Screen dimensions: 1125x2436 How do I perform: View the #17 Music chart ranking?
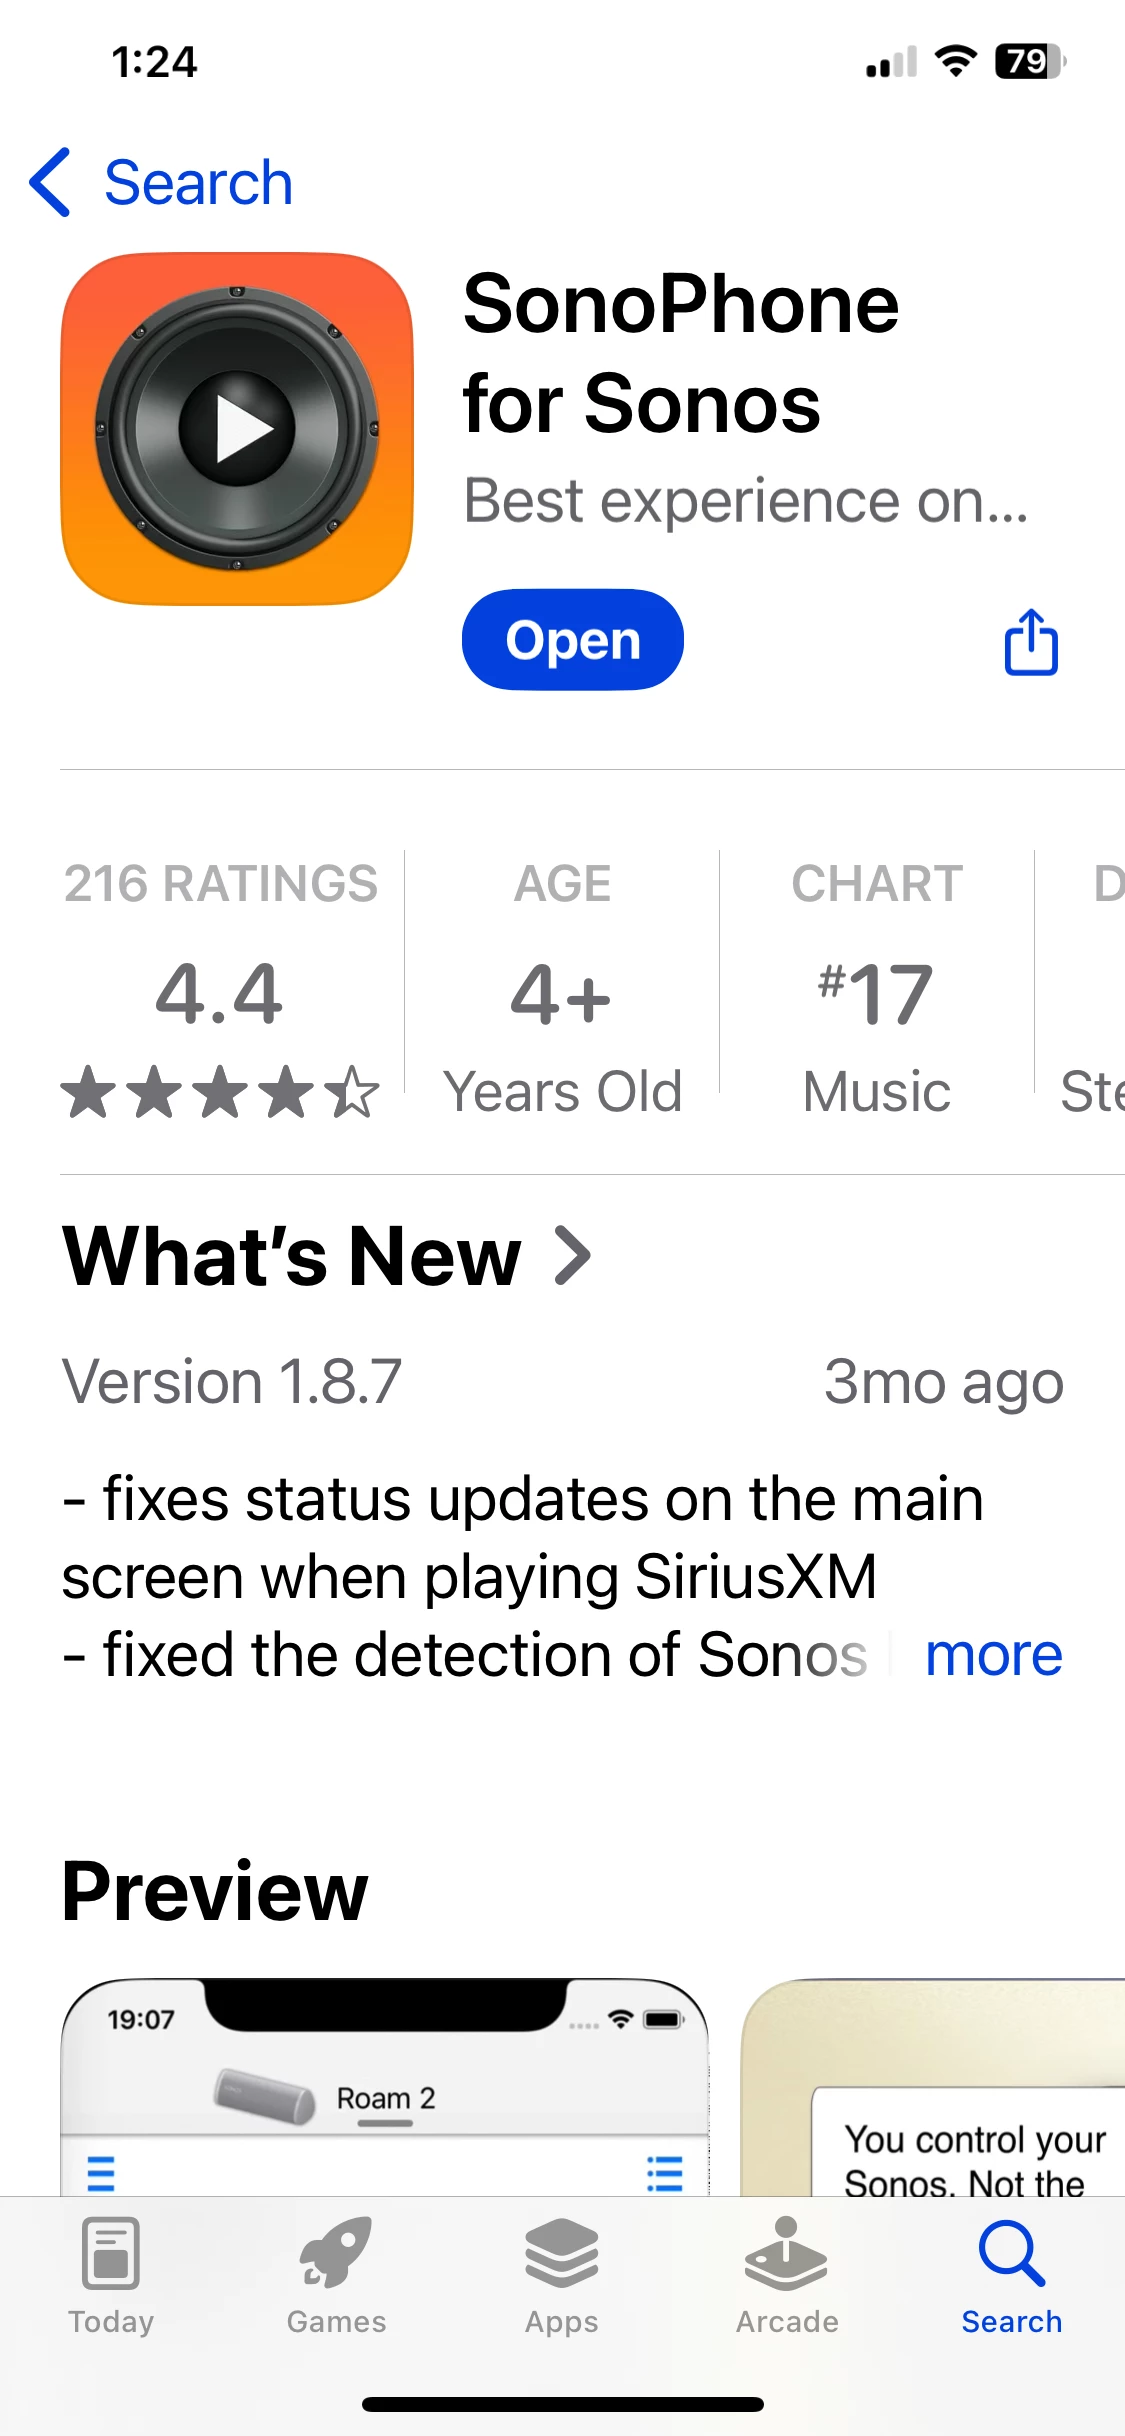pyautogui.click(x=877, y=988)
